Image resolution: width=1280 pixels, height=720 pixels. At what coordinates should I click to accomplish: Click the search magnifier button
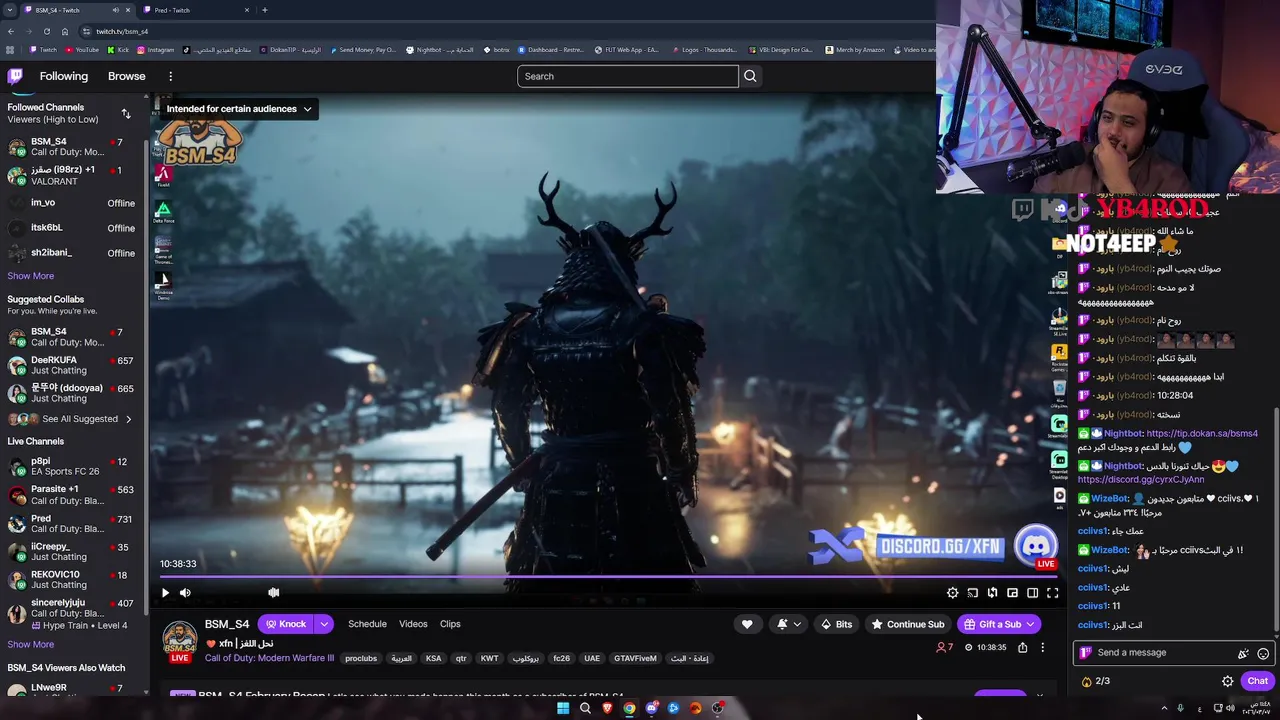click(x=750, y=76)
